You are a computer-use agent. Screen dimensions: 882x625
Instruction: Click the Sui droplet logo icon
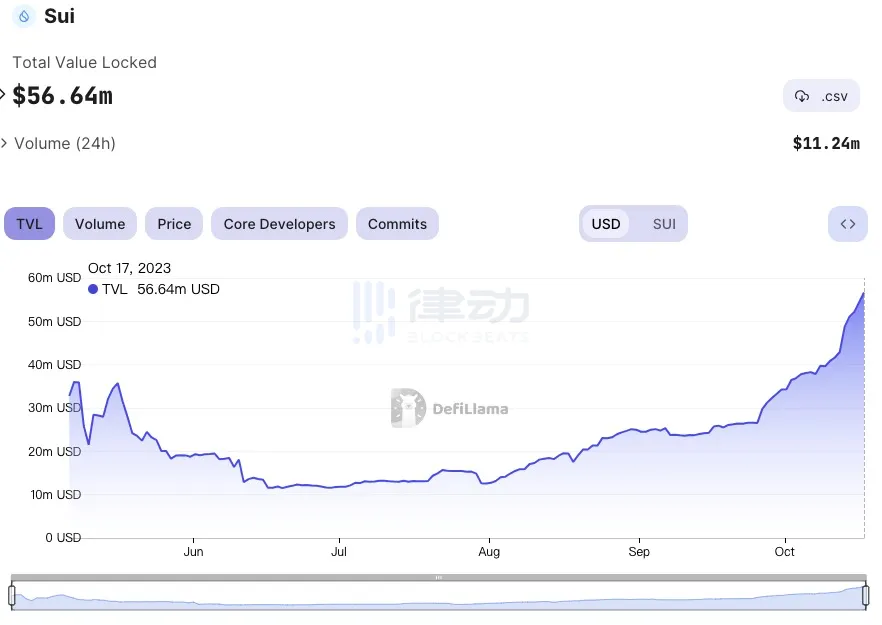(x=23, y=17)
